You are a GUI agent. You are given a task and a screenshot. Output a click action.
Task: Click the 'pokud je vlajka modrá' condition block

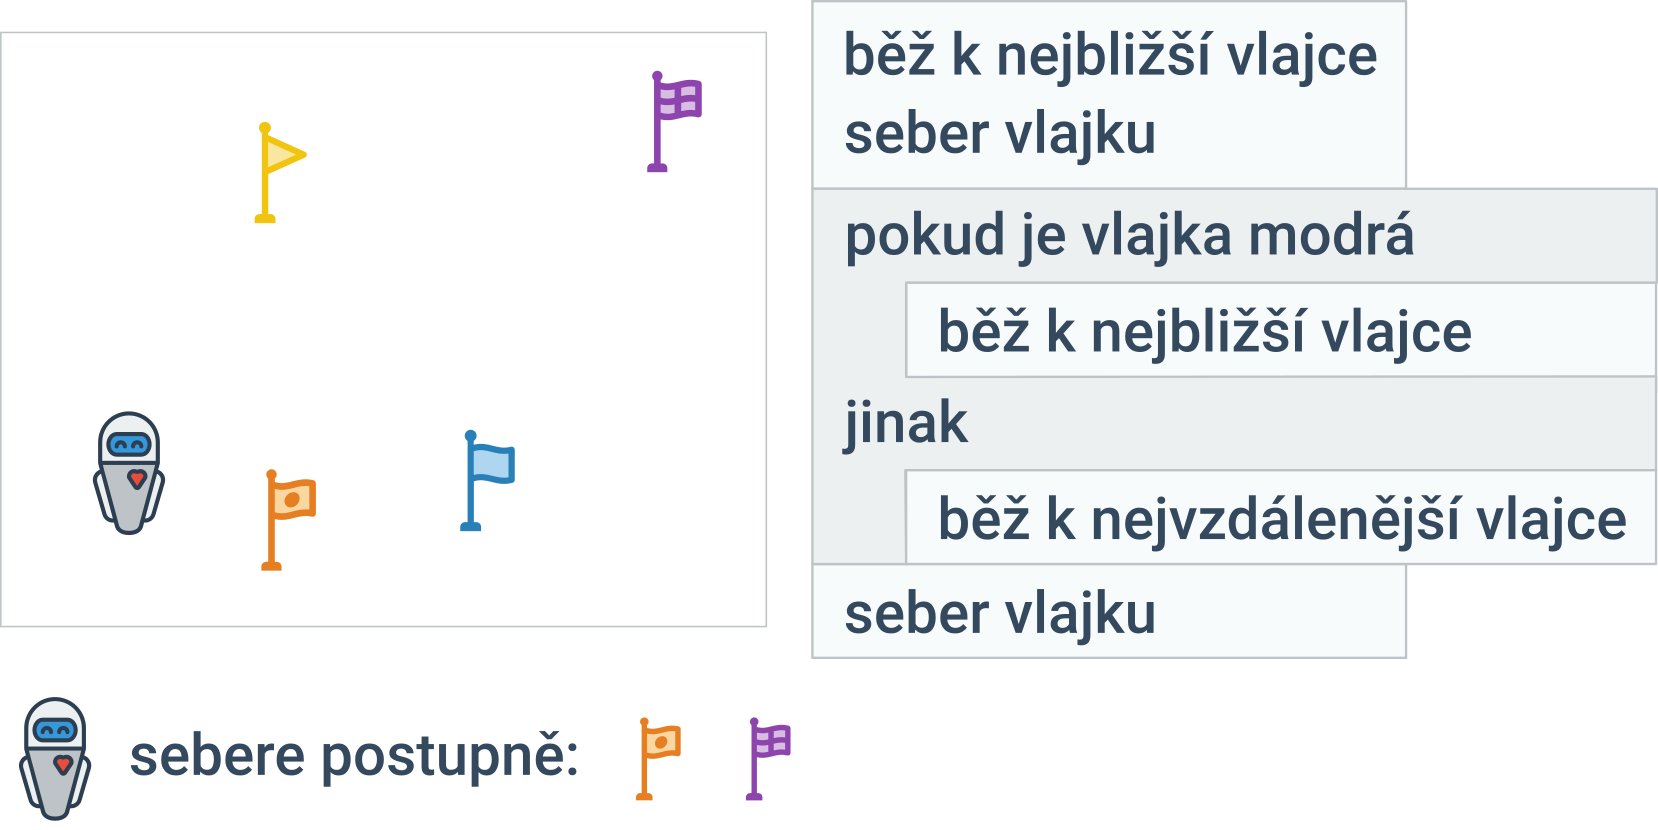coord(1234,236)
